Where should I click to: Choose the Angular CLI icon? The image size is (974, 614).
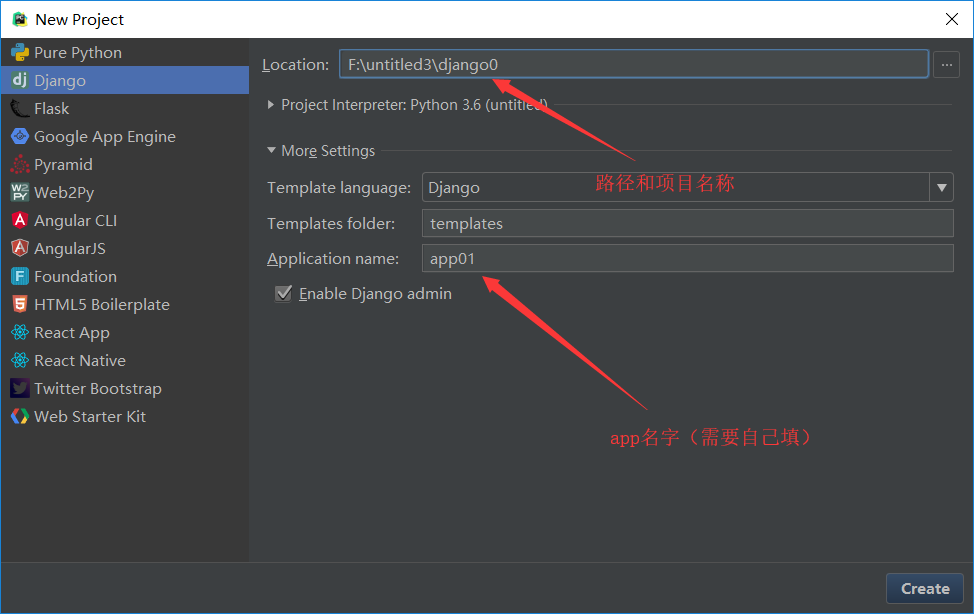(x=20, y=220)
